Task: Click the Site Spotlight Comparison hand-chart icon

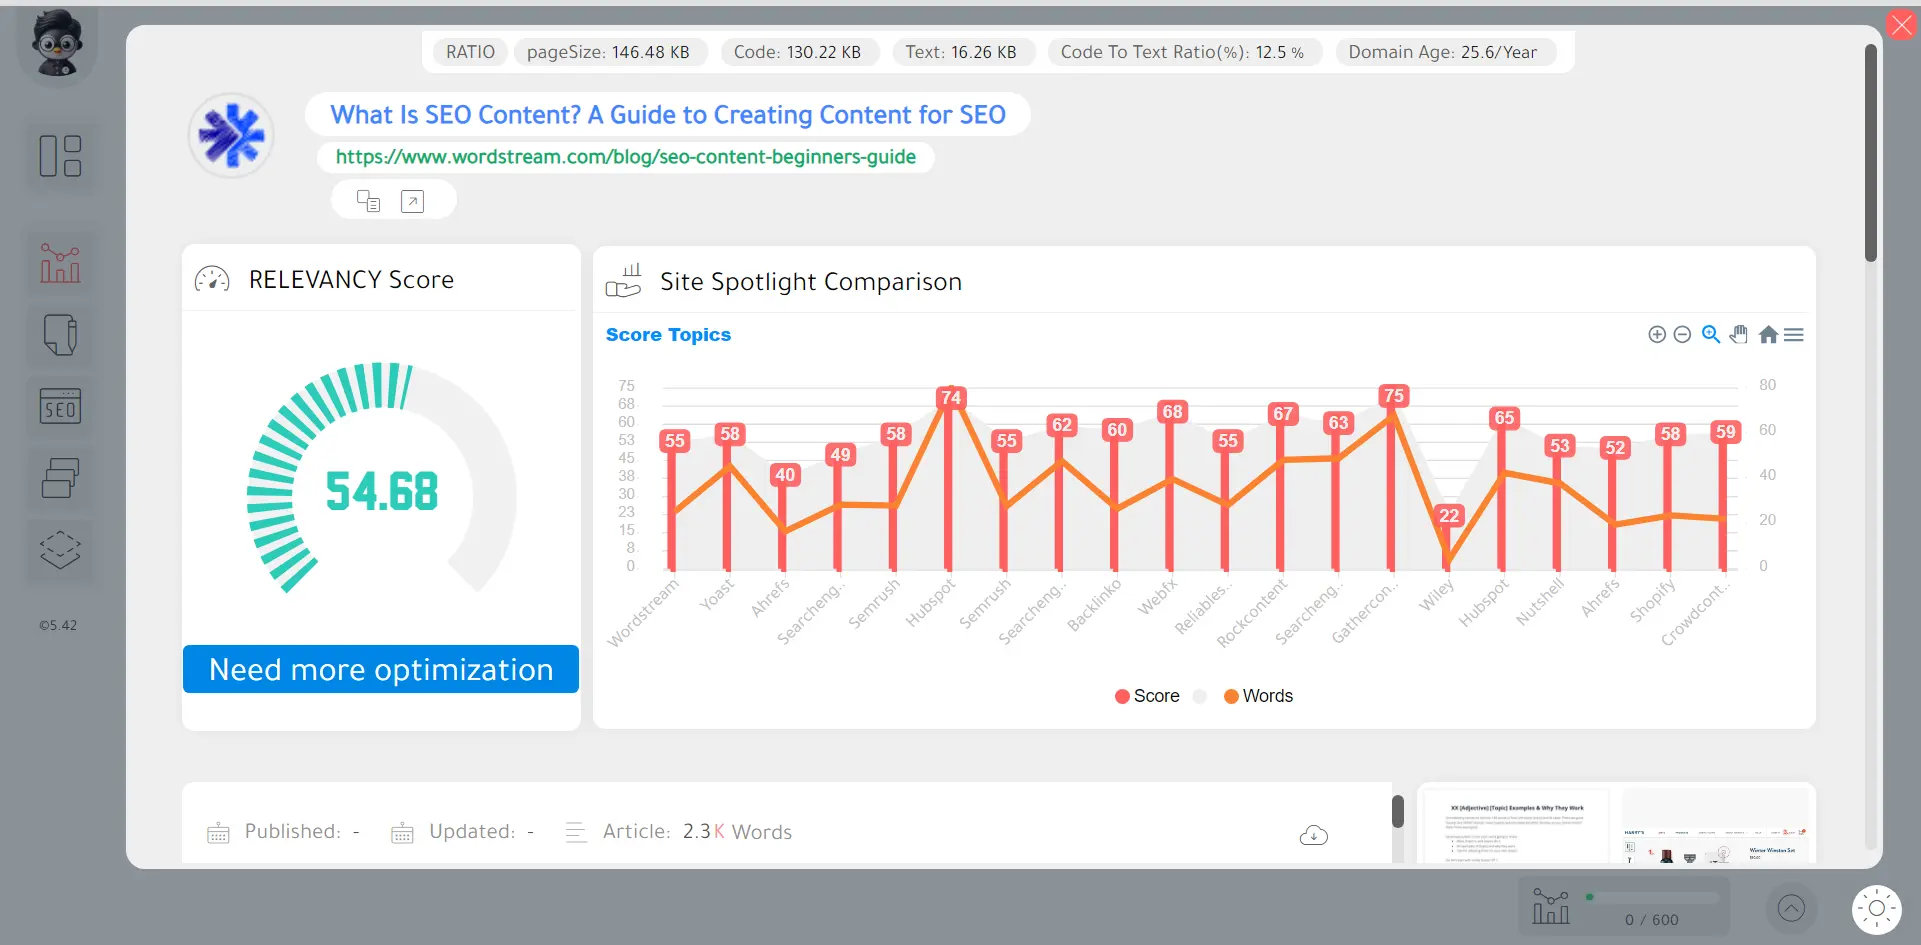Action: click(623, 281)
